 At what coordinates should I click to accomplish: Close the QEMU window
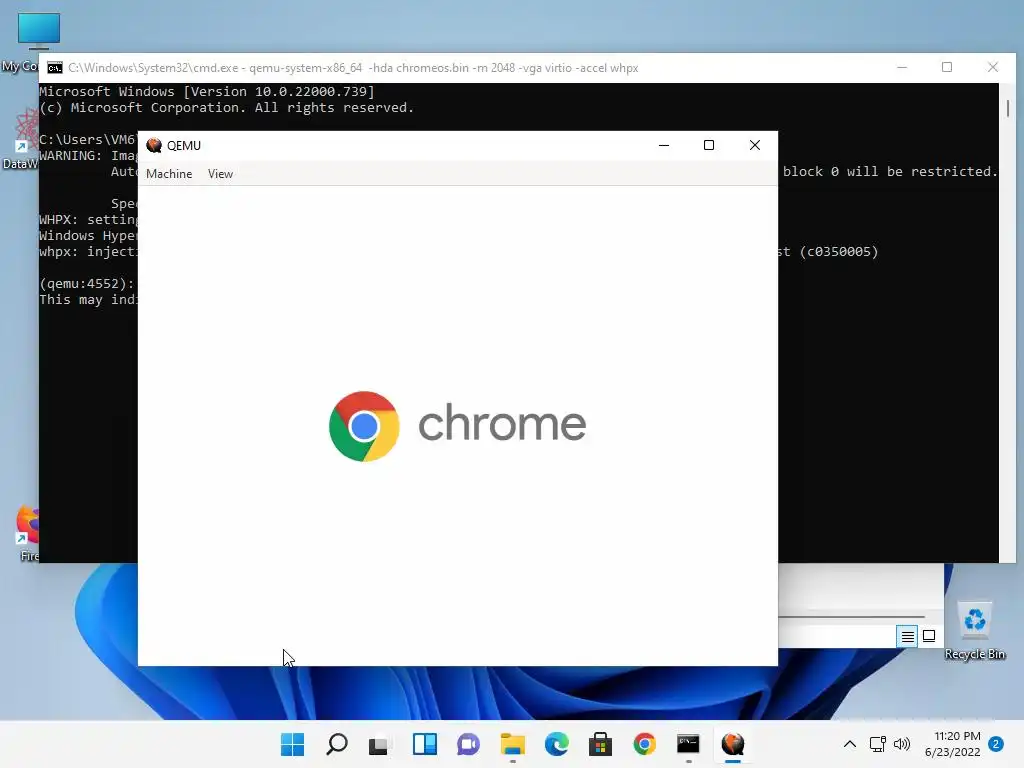(x=755, y=145)
